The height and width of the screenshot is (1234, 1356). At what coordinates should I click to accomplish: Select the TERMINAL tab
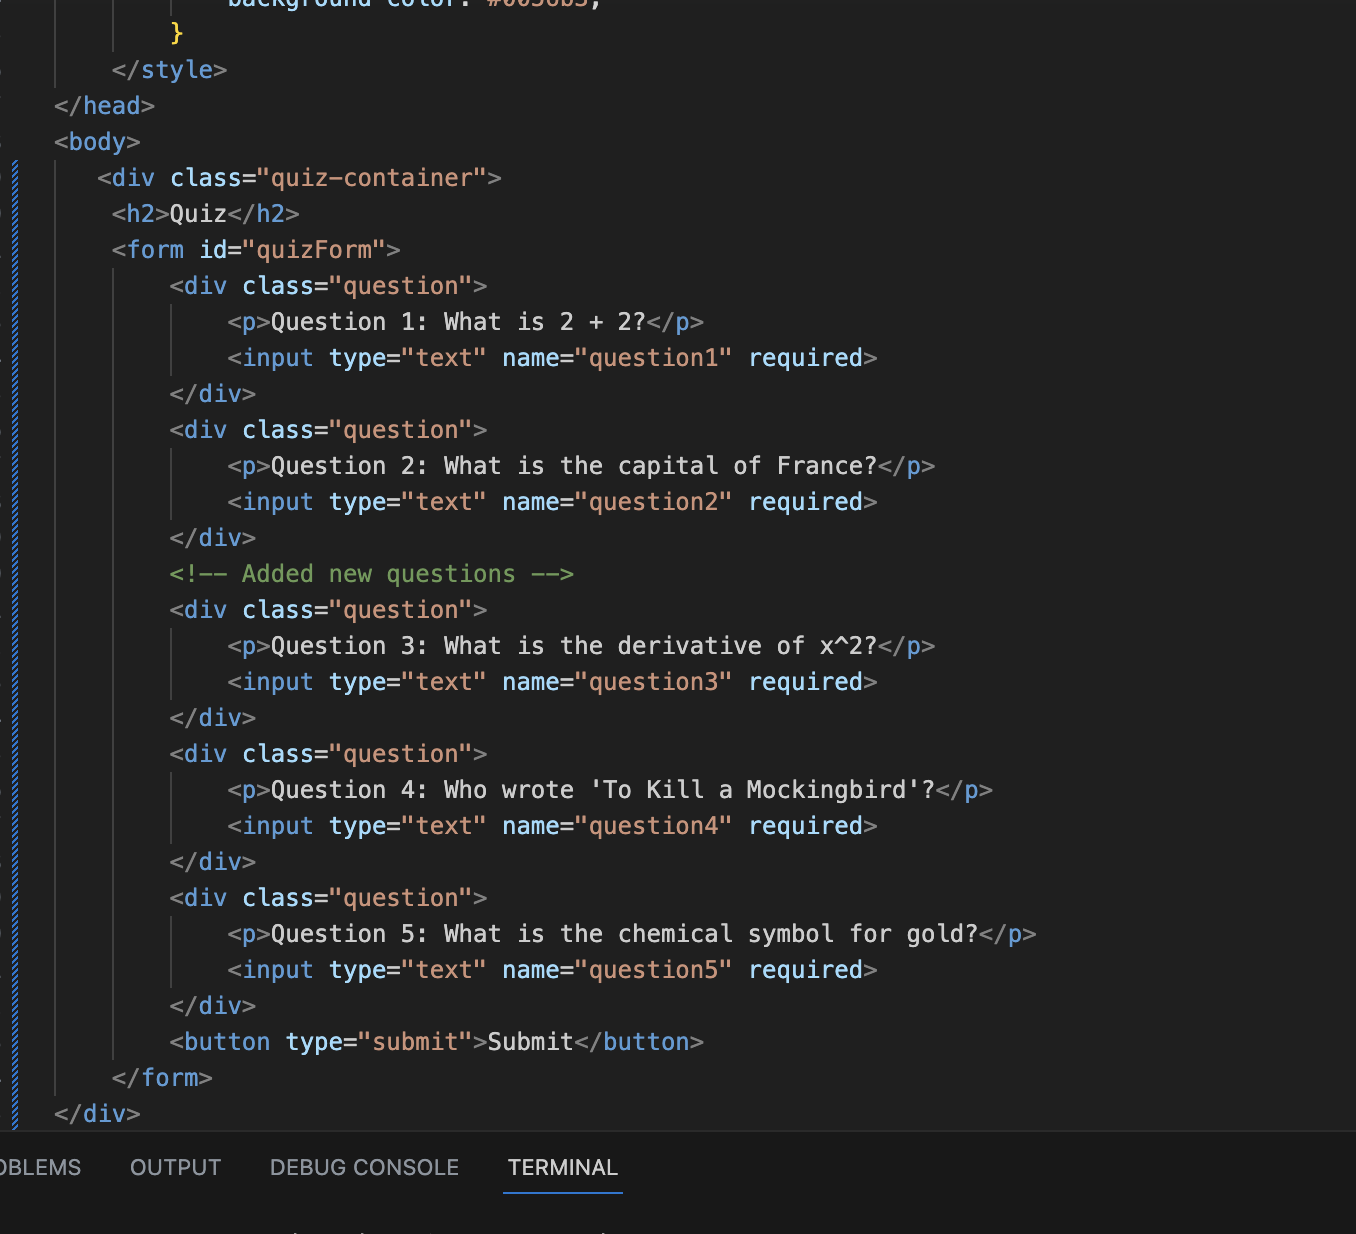[563, 1167]
